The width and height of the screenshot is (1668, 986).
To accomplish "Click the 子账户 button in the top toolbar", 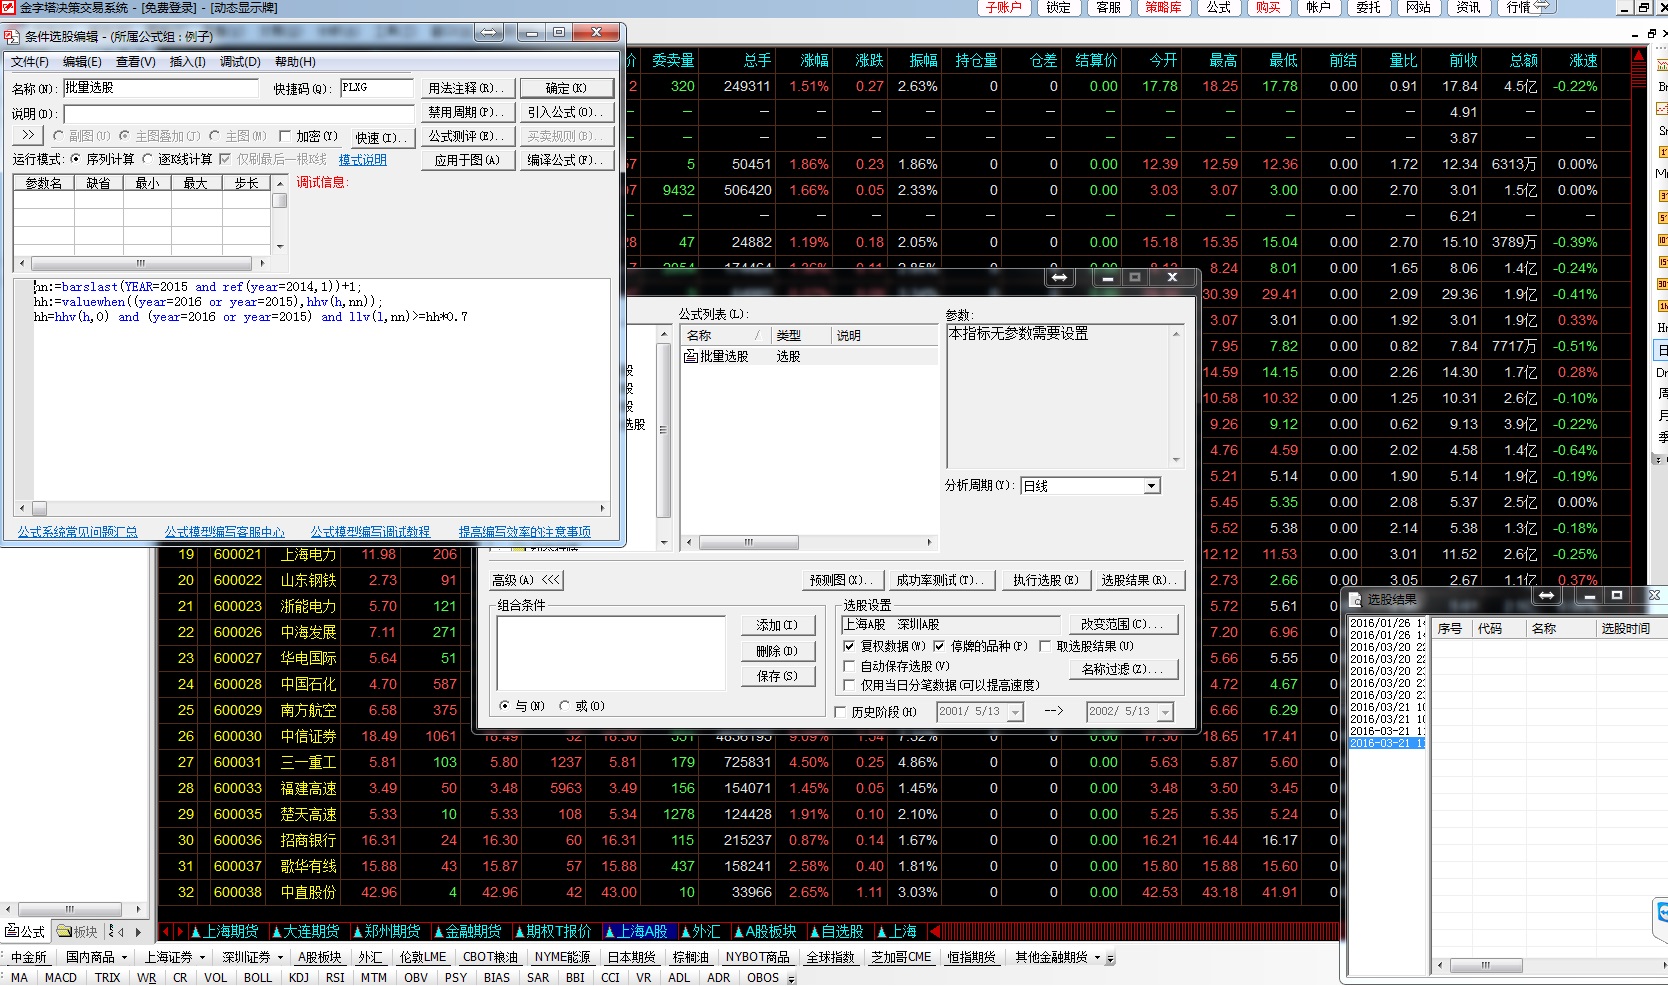I will click(x=1003, y=7).
